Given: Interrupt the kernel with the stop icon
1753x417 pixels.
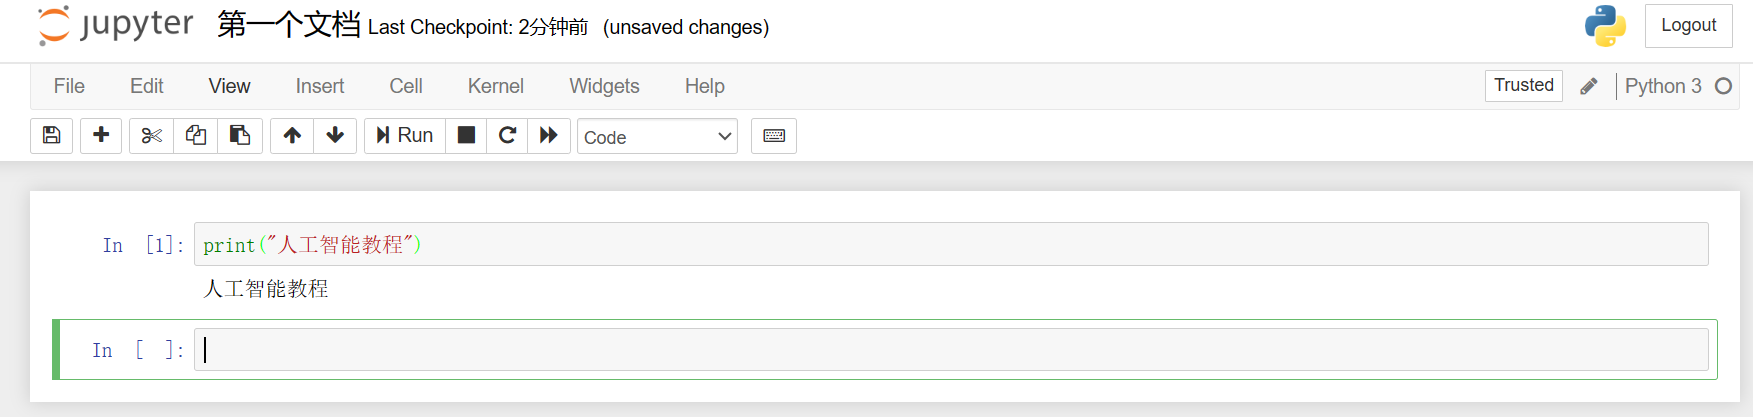Looking at the screenshot, I should coord(466,136).
